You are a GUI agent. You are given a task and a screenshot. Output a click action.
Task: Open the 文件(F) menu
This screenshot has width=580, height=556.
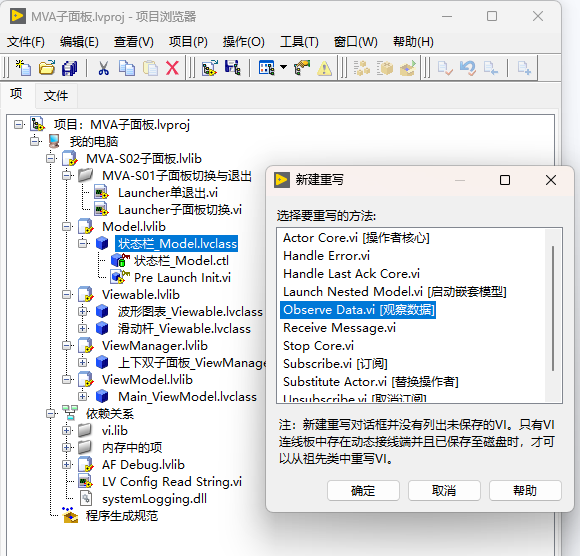(x=26, y=42)
